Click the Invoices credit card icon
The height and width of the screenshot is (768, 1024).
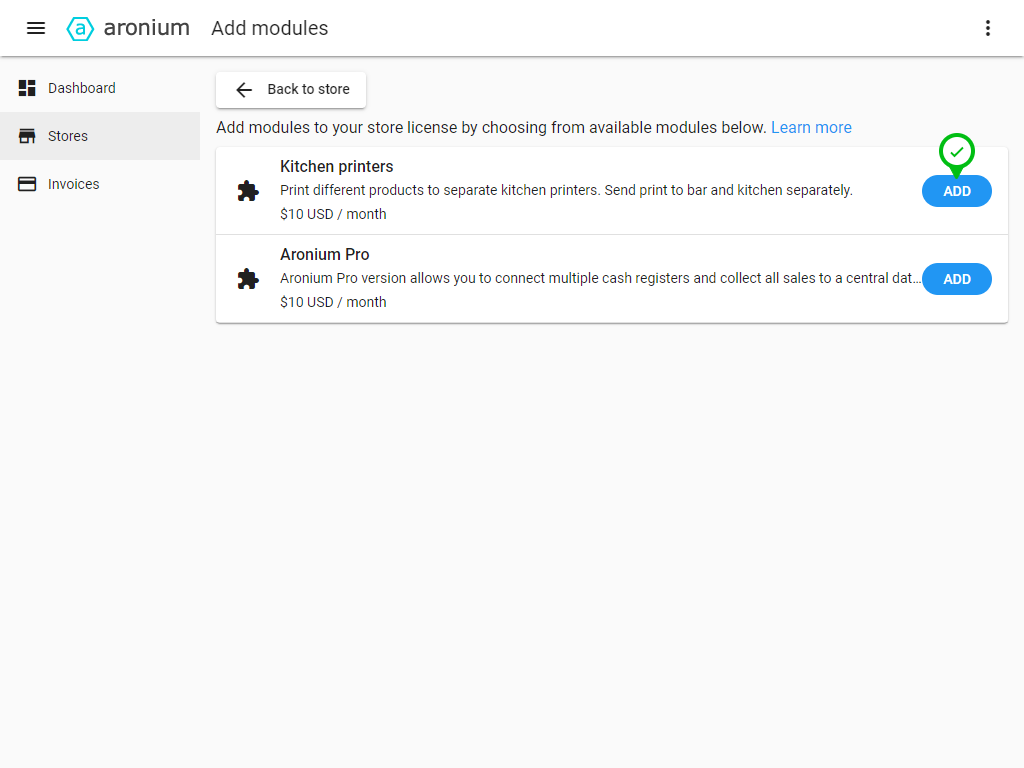[27, 184]
